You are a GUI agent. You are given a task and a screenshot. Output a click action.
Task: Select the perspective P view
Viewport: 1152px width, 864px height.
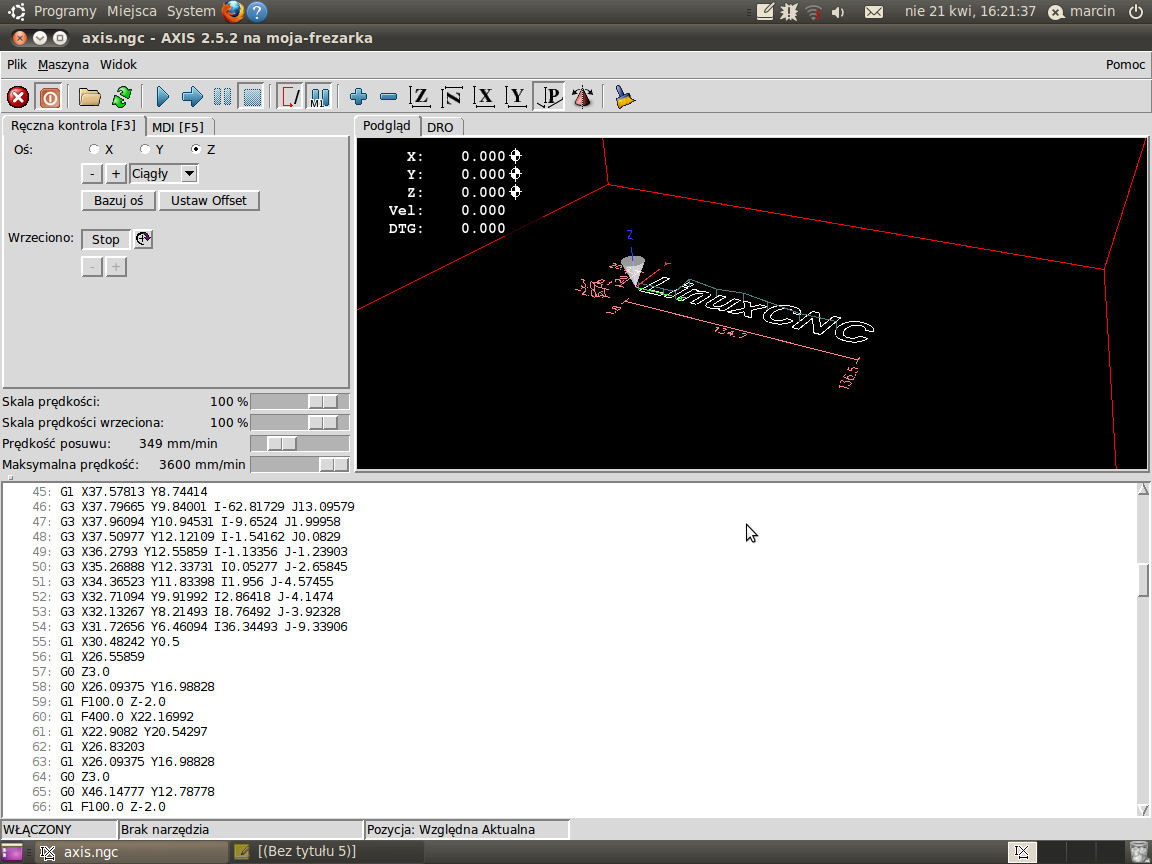[x=549, y=97]
